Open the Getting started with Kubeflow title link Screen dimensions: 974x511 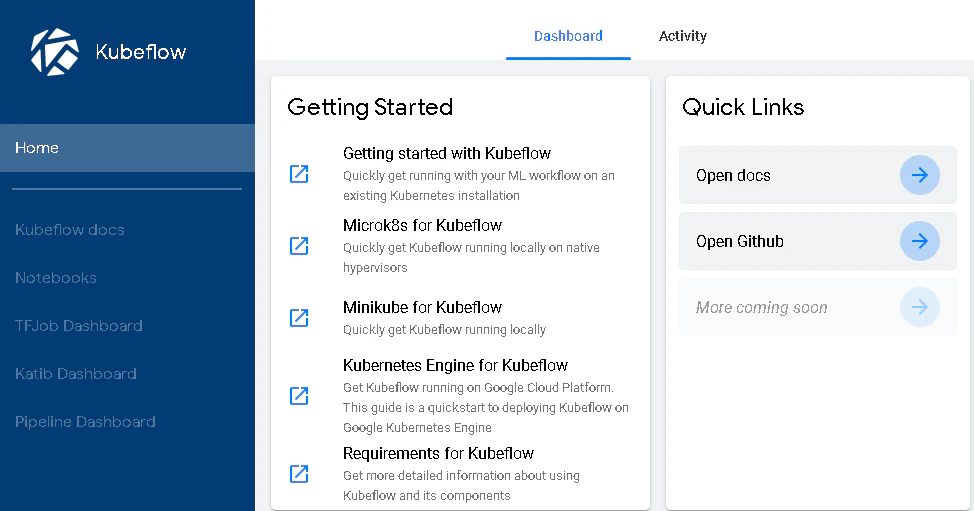447,153
